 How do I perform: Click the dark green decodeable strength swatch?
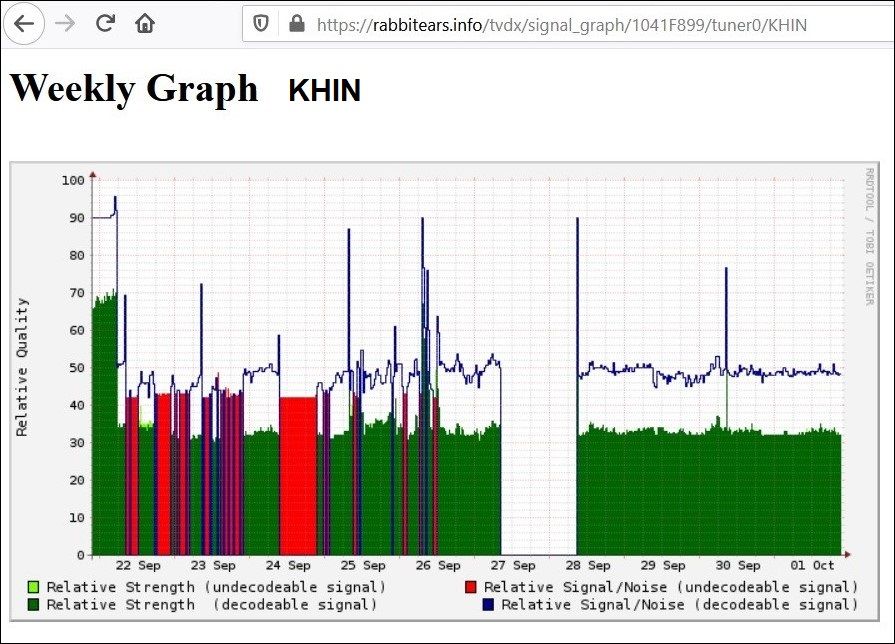(33, 605)
